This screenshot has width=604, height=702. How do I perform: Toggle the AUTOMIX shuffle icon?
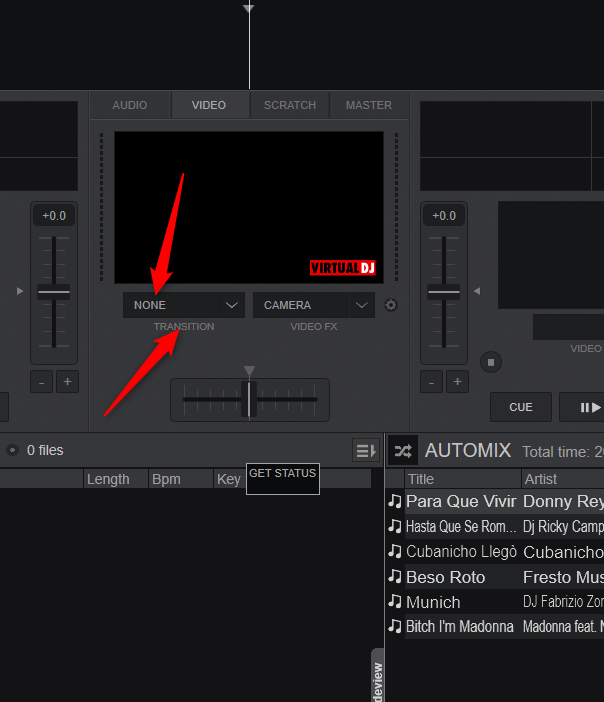tap(403, 450)
